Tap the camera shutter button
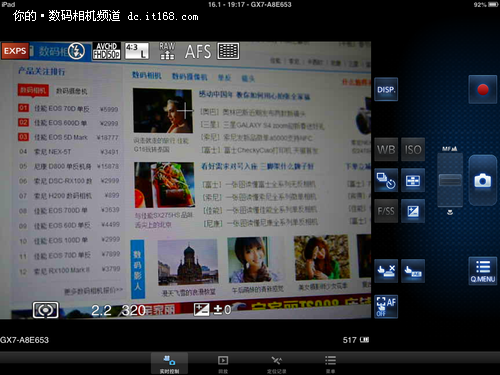 [x=482, y=180]
